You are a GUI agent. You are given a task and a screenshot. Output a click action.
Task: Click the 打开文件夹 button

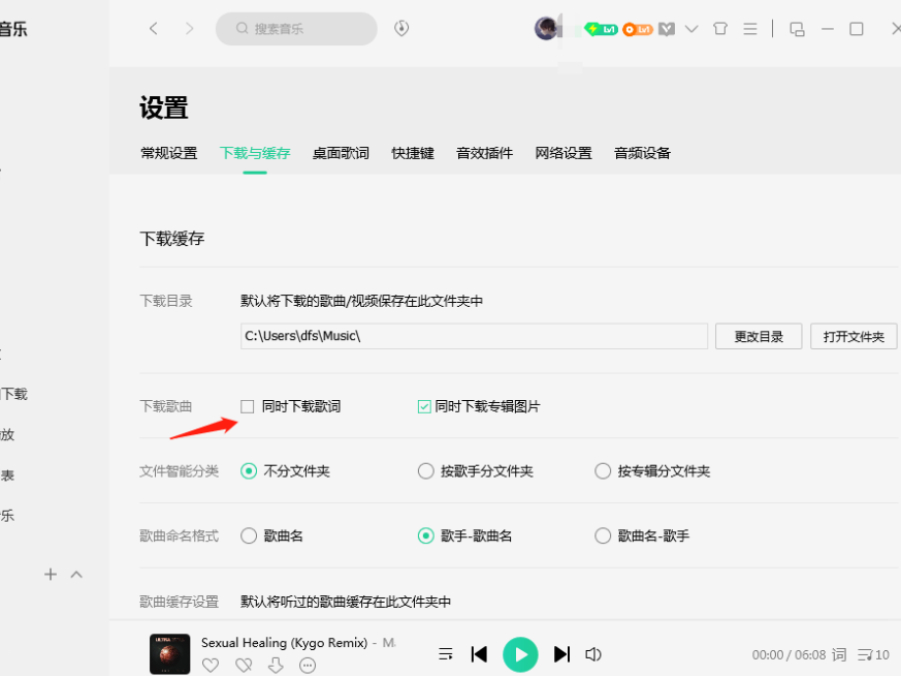coord(853,336)
